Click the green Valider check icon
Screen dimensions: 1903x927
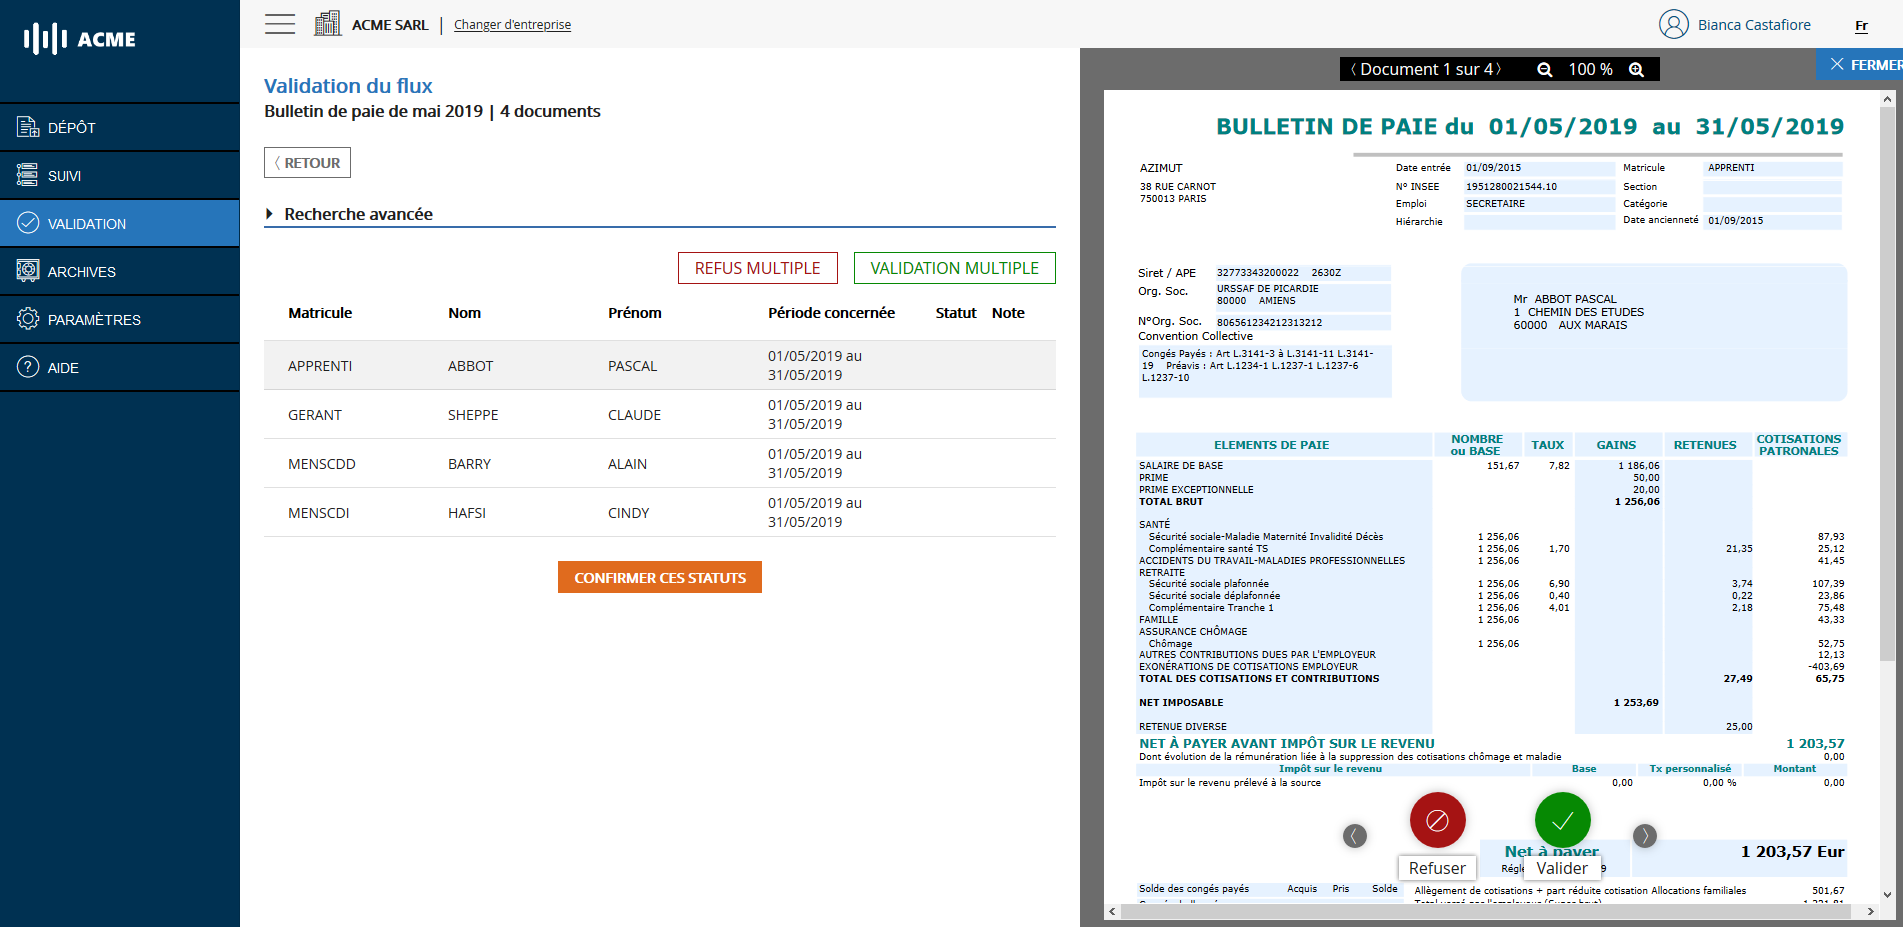1562,819
